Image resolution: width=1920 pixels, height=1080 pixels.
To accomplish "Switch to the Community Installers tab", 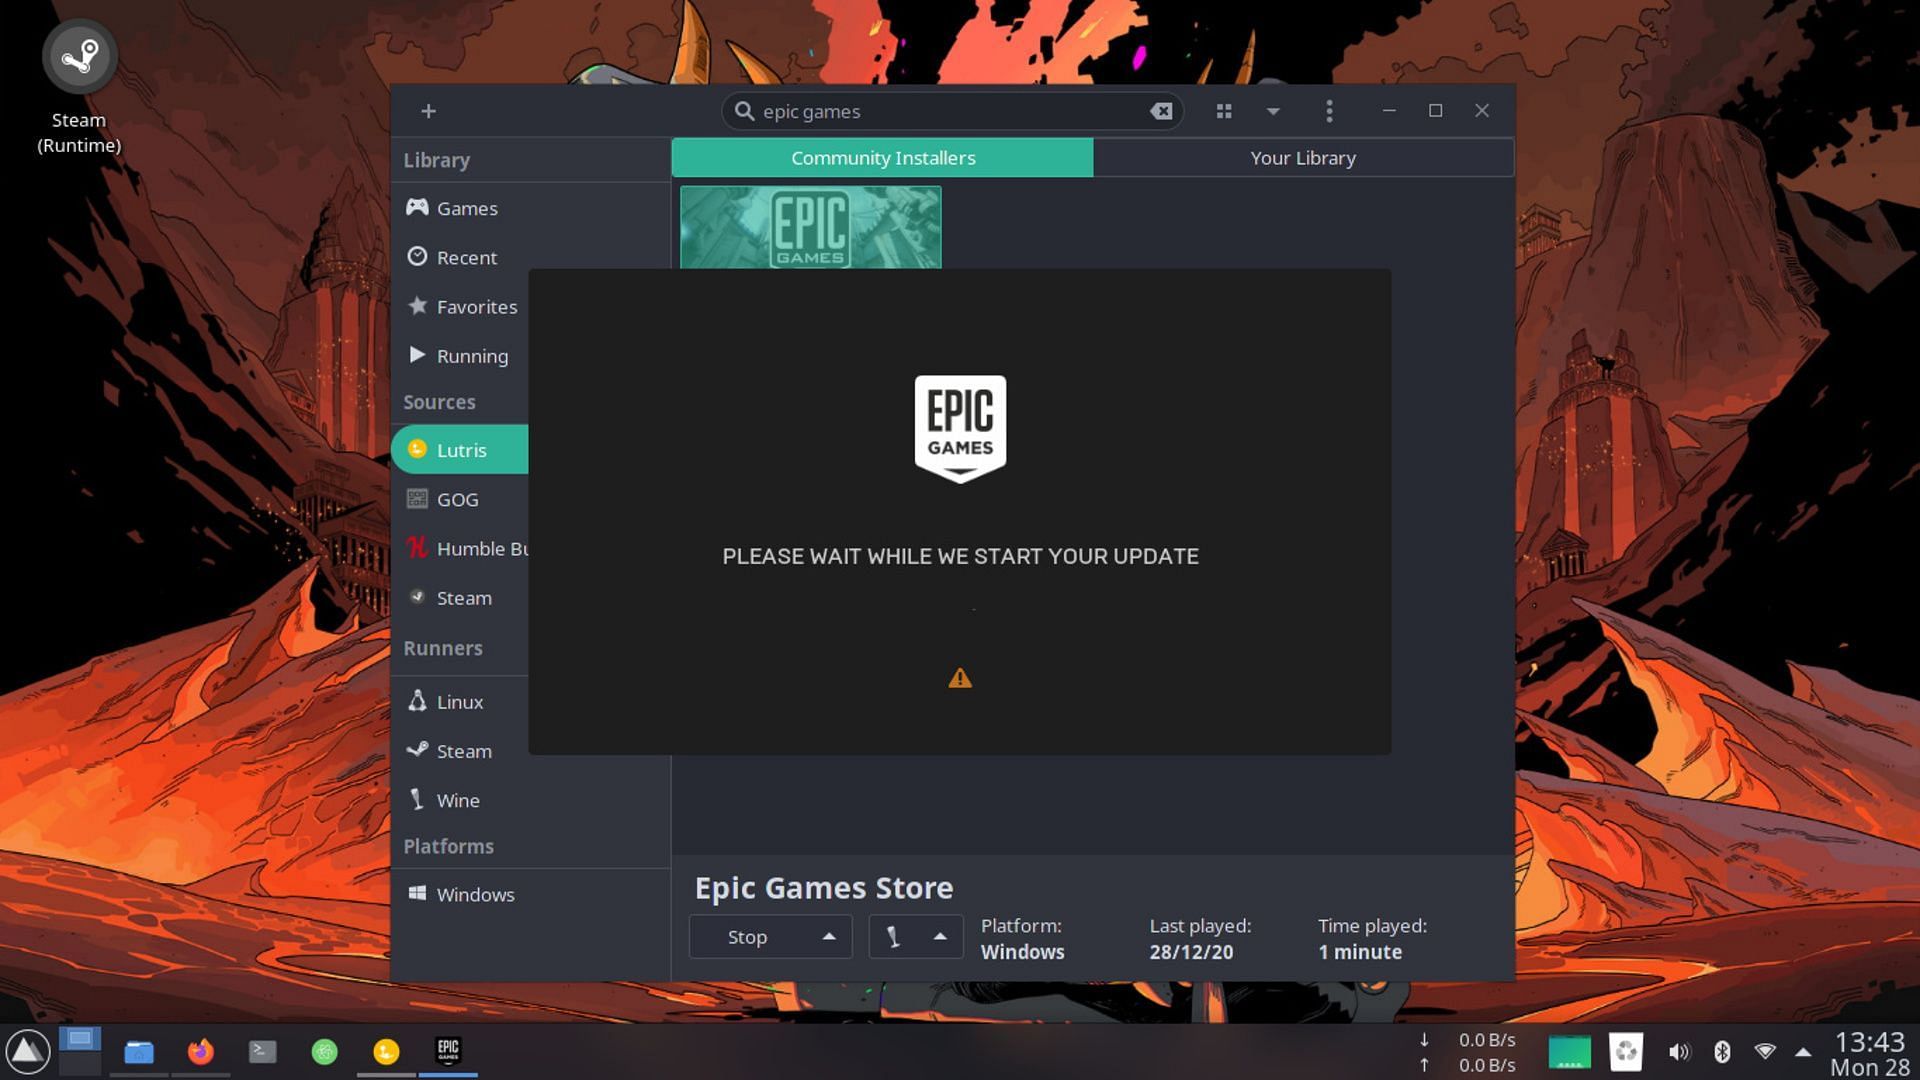I will pyautogui.click(x=884, y=157).
